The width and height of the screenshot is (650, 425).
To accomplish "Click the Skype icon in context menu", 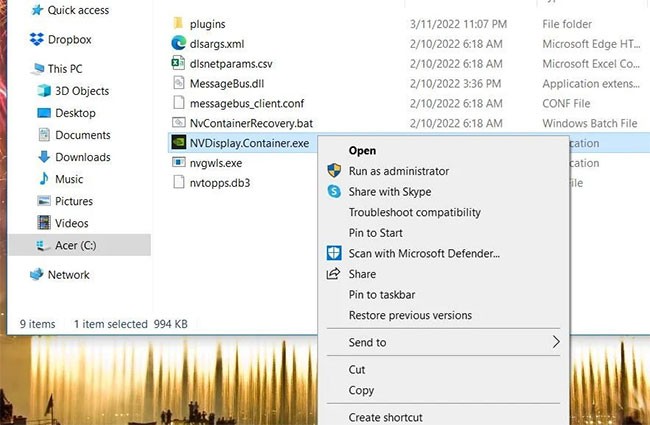I will click(x=334, y=191).
